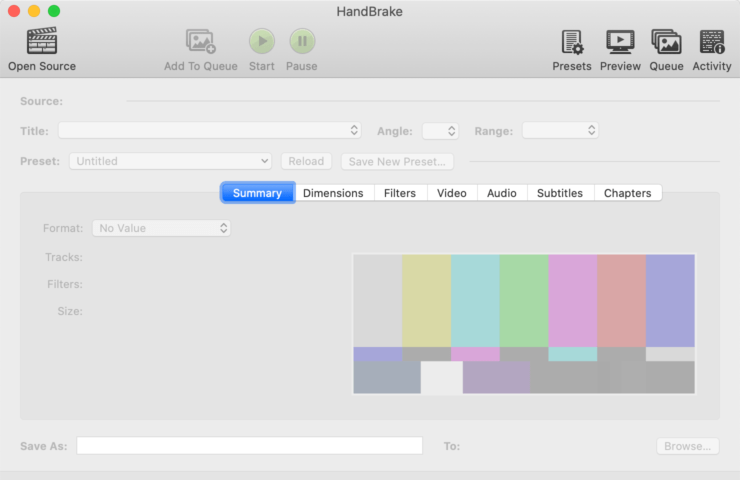This screenshot has height=480, width=740.
Task: Go to the Video tab
Action: pos(452,193)
